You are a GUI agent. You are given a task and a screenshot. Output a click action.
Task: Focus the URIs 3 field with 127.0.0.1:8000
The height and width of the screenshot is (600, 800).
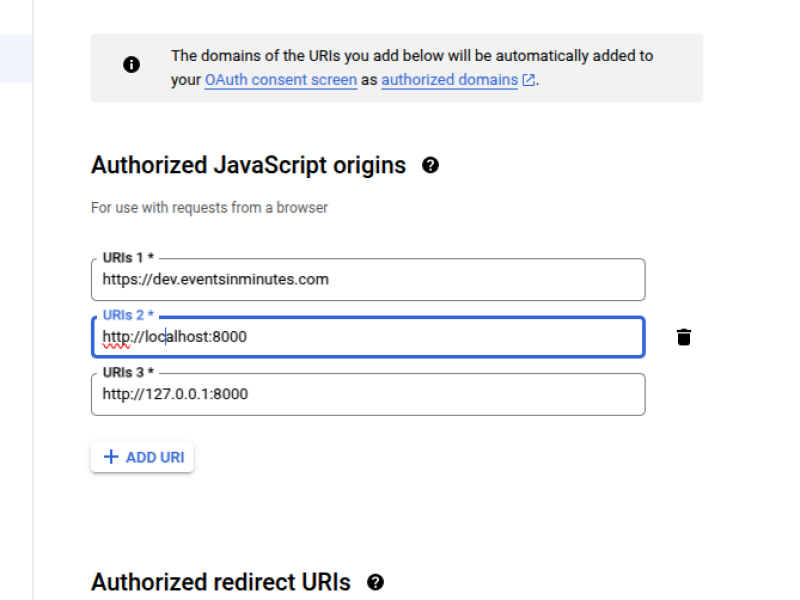coord(368,394)
